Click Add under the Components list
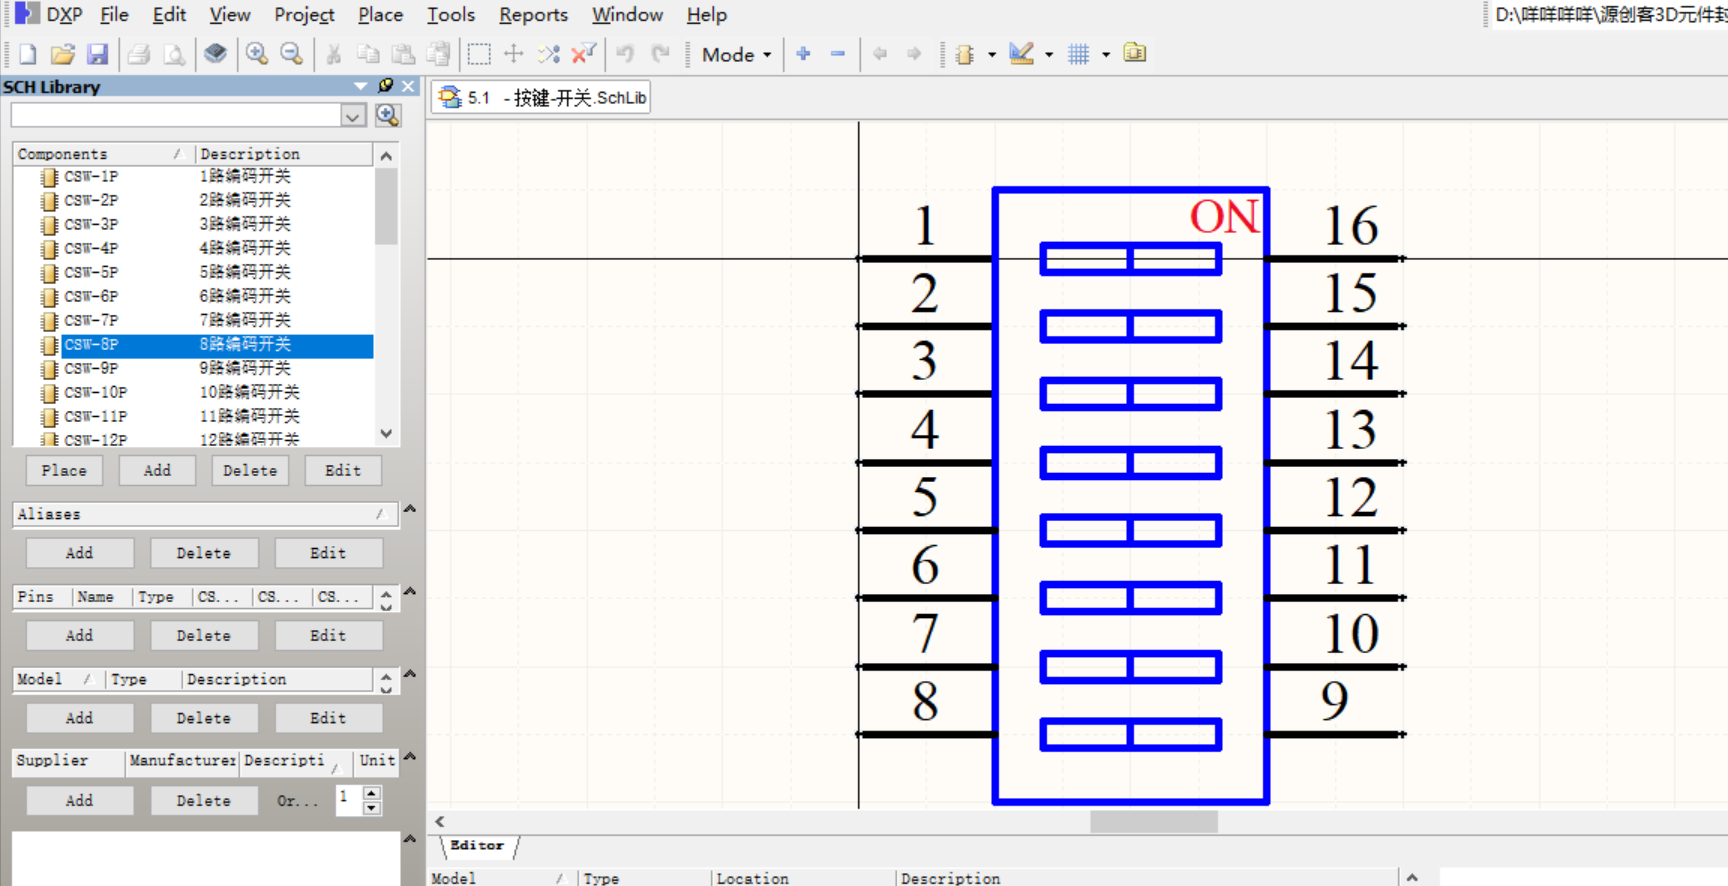Image resolution: width=1728 pixels, height=886 pixels. 157,470
